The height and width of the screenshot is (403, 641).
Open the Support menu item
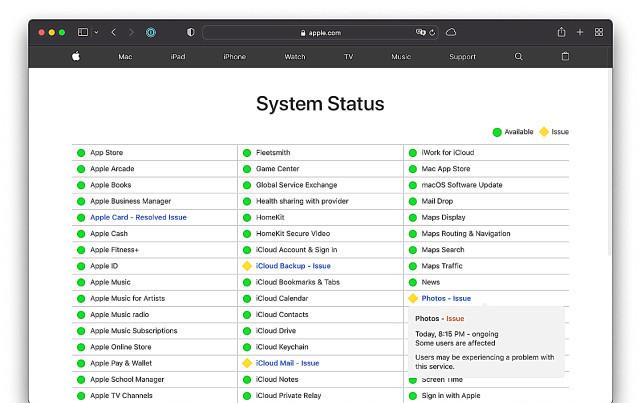pos(462,57)
